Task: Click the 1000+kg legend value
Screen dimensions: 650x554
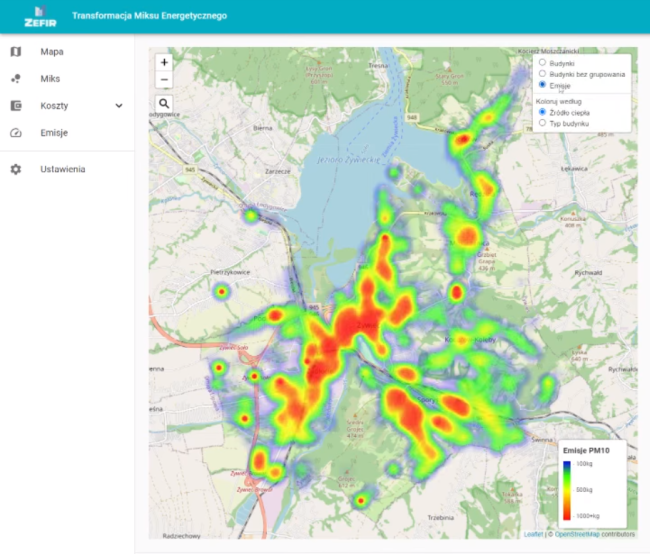Action: coord(588,516)
